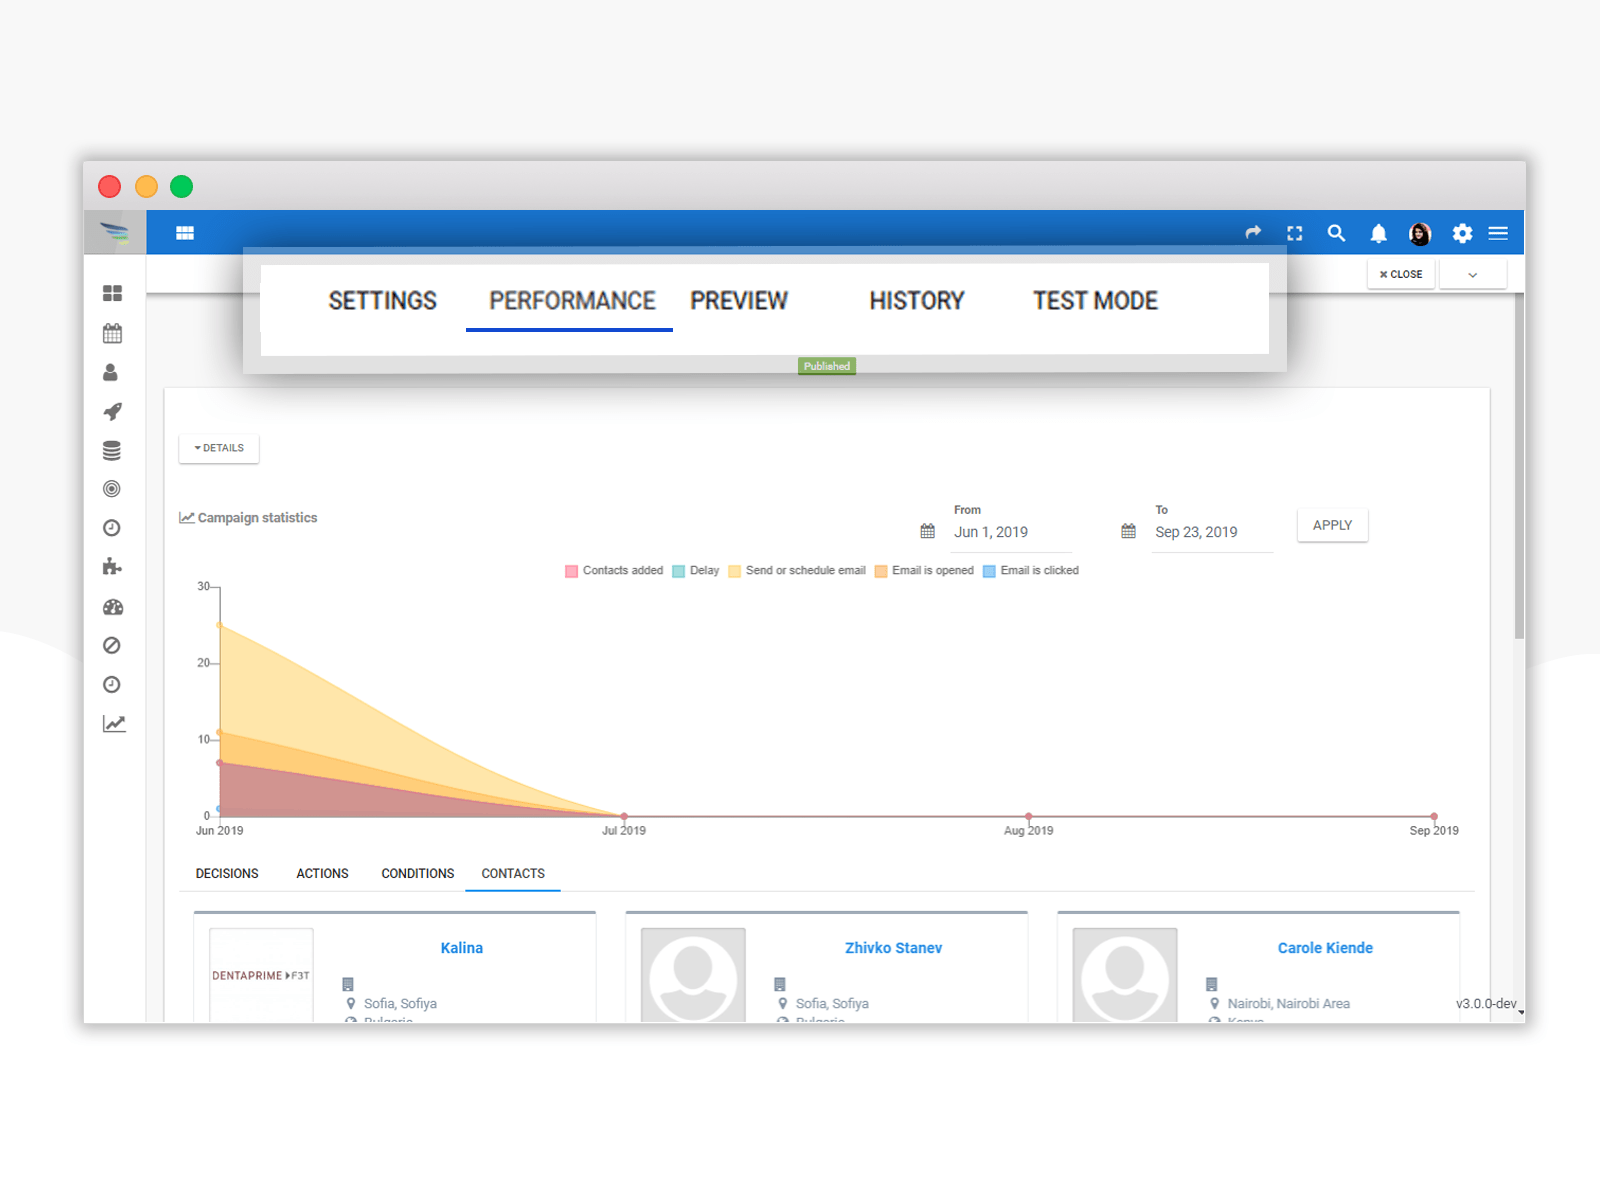1600x1200 pixels.
Task: Open the rocket campaigns icon in sidebar
Action: 113,411
